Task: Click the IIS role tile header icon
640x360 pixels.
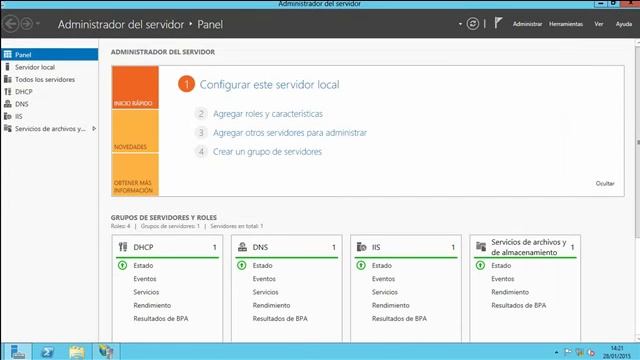Action: coord(362,247)
